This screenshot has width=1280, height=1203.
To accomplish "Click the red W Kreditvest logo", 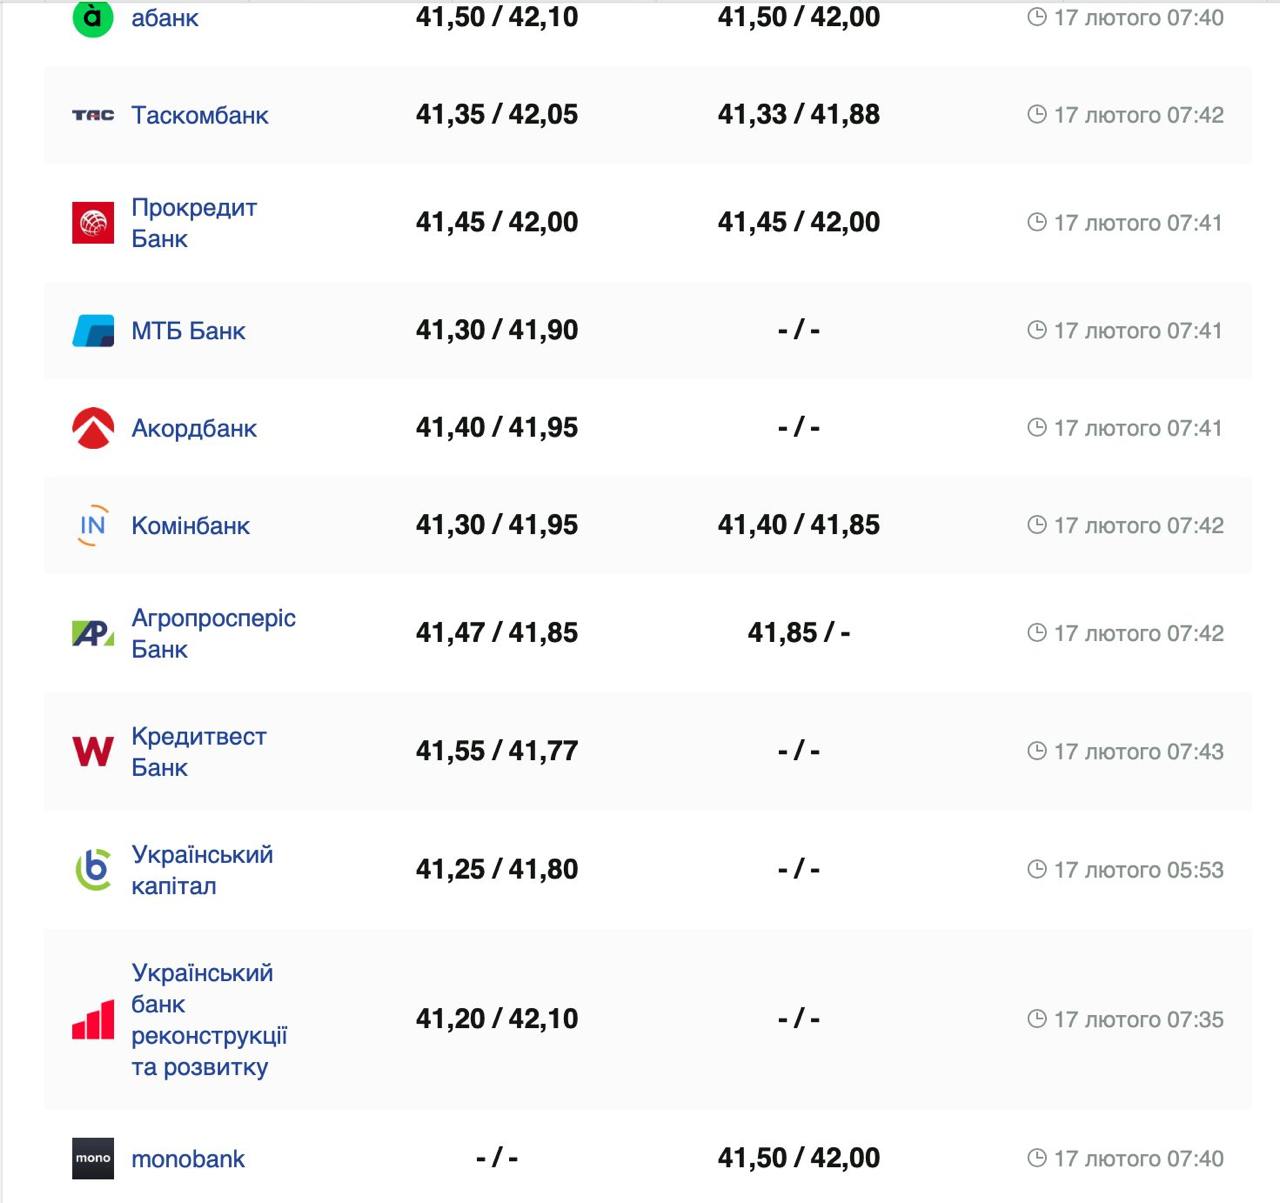I will [x=93, y=751].
